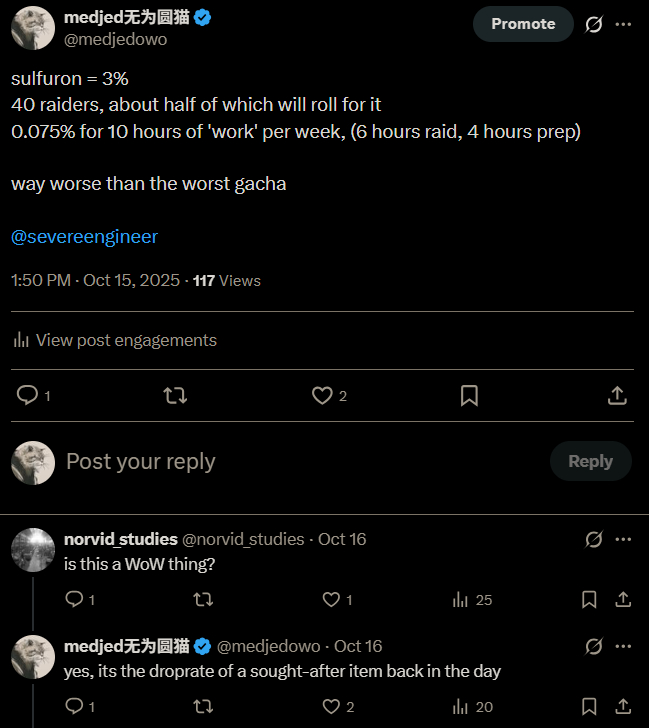Bookmark the medjed droprate reply

(x=590, y=707)
